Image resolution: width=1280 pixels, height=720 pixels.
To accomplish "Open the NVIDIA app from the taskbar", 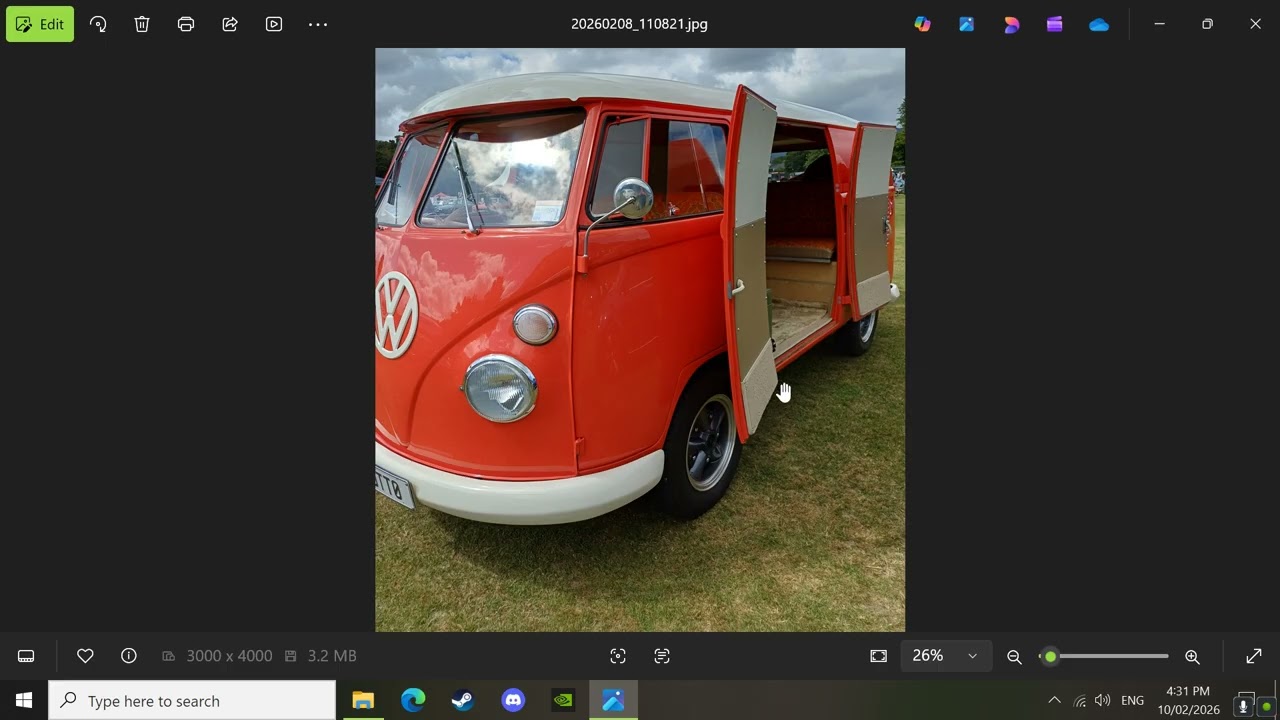I will [563, 700].
